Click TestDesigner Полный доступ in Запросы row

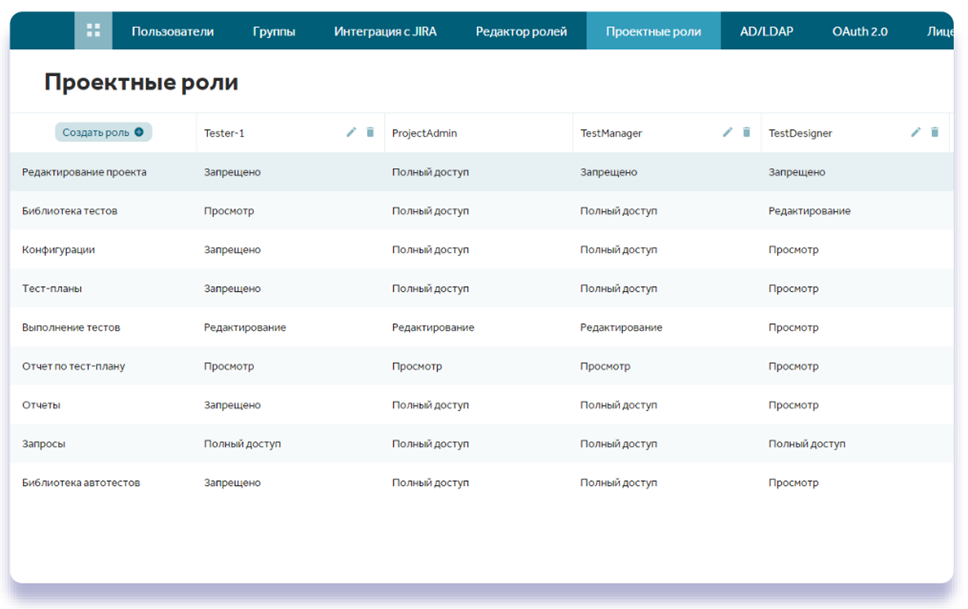807,443
